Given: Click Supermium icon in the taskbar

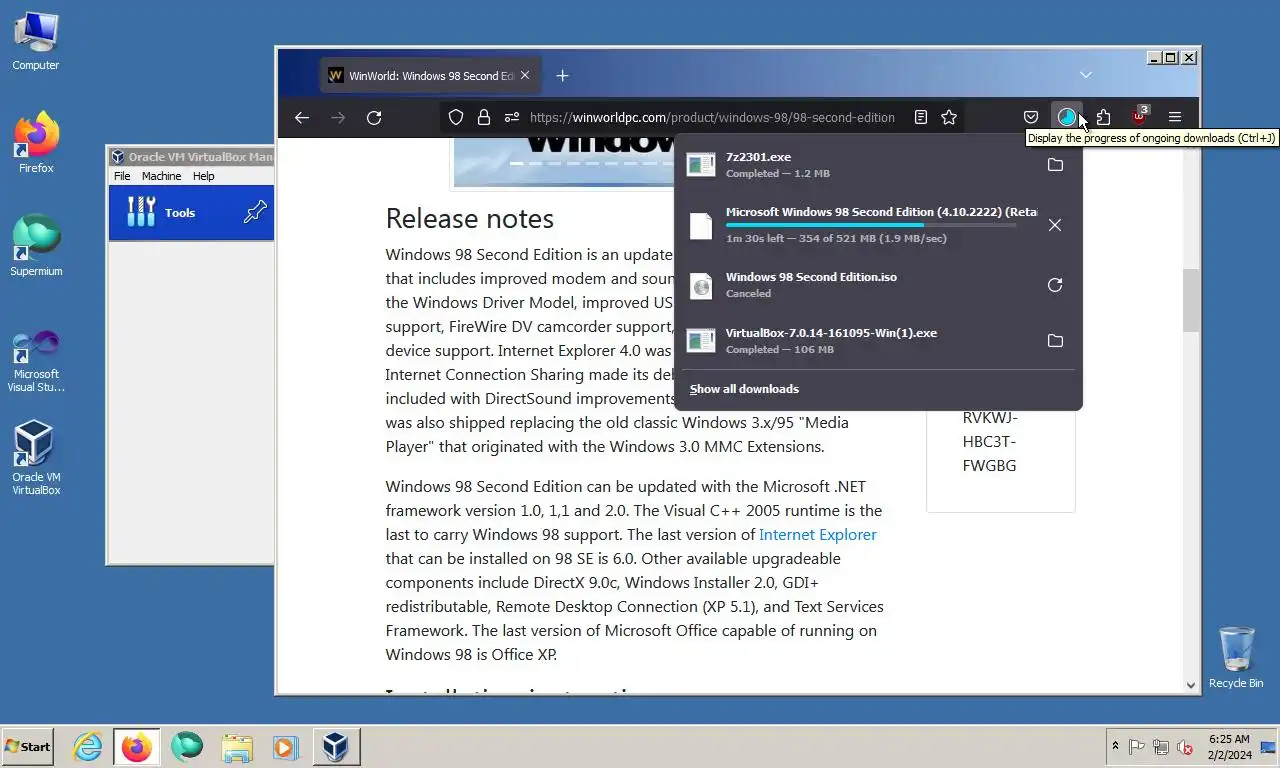Looking at the screenshot, I should (187, 746).
